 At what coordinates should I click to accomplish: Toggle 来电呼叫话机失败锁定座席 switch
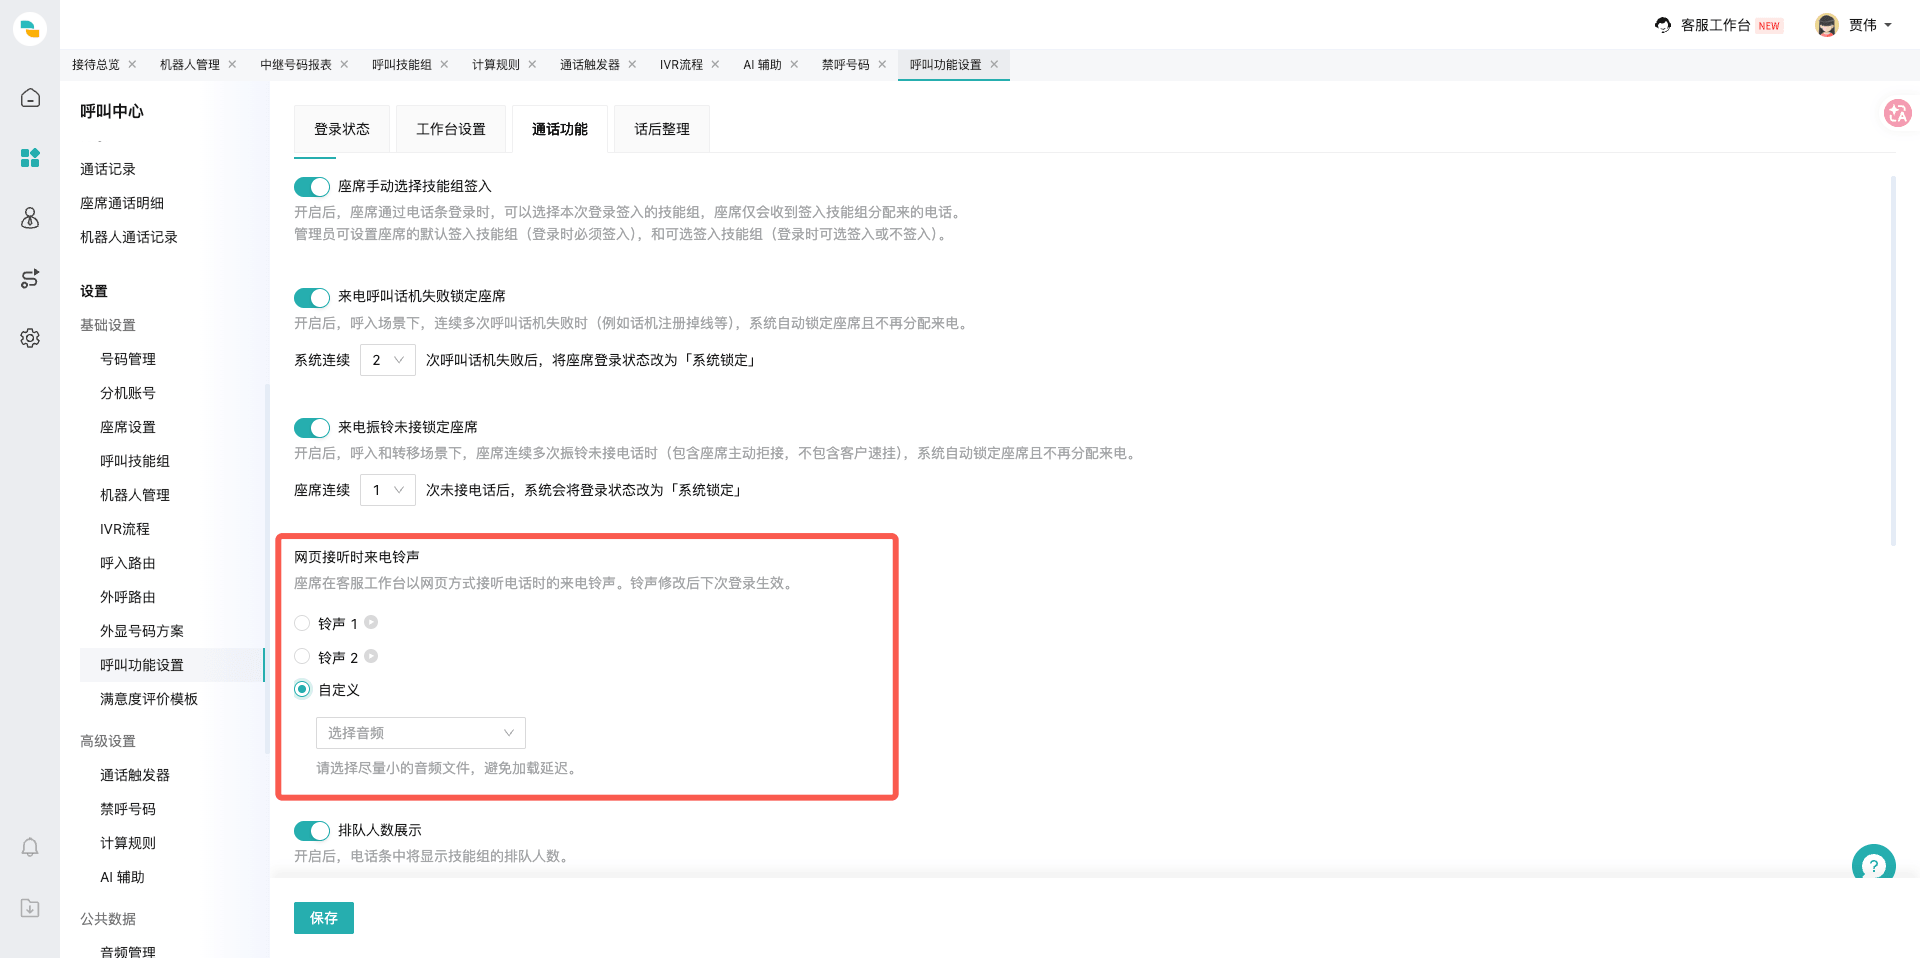click(x=312, y=297)
